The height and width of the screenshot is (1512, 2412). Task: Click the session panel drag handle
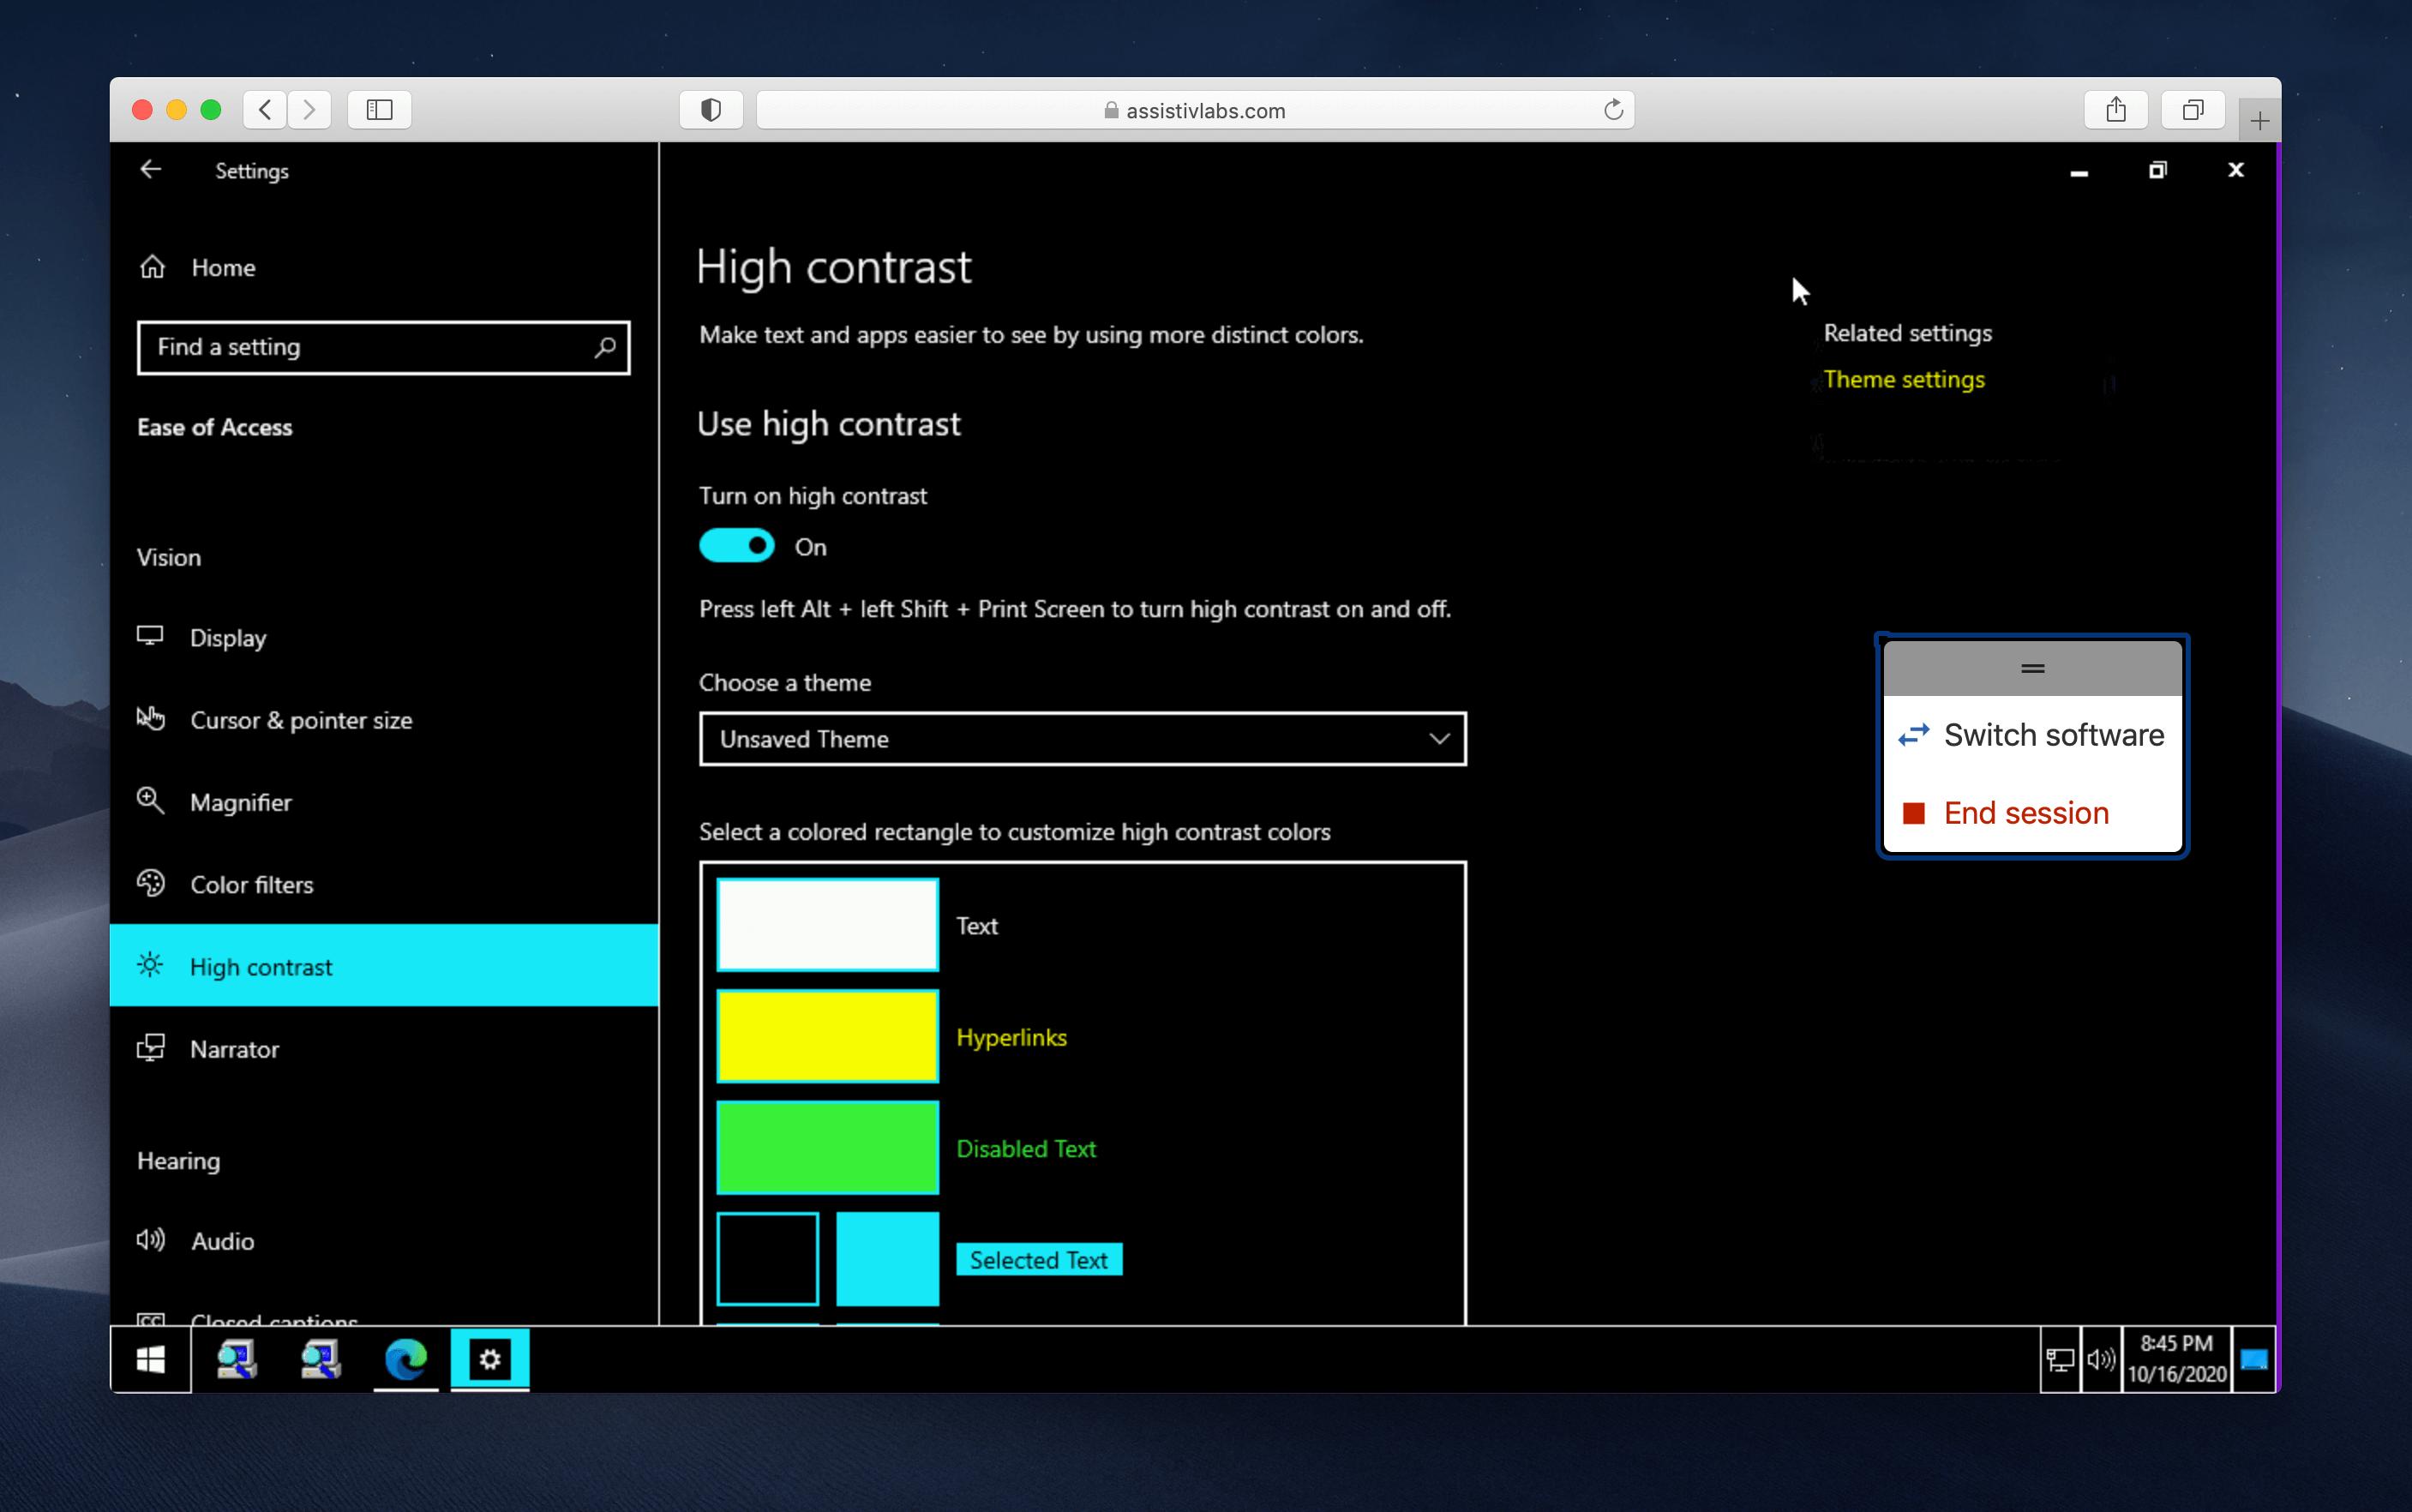pyautogui.click(x=2032, y=668)
